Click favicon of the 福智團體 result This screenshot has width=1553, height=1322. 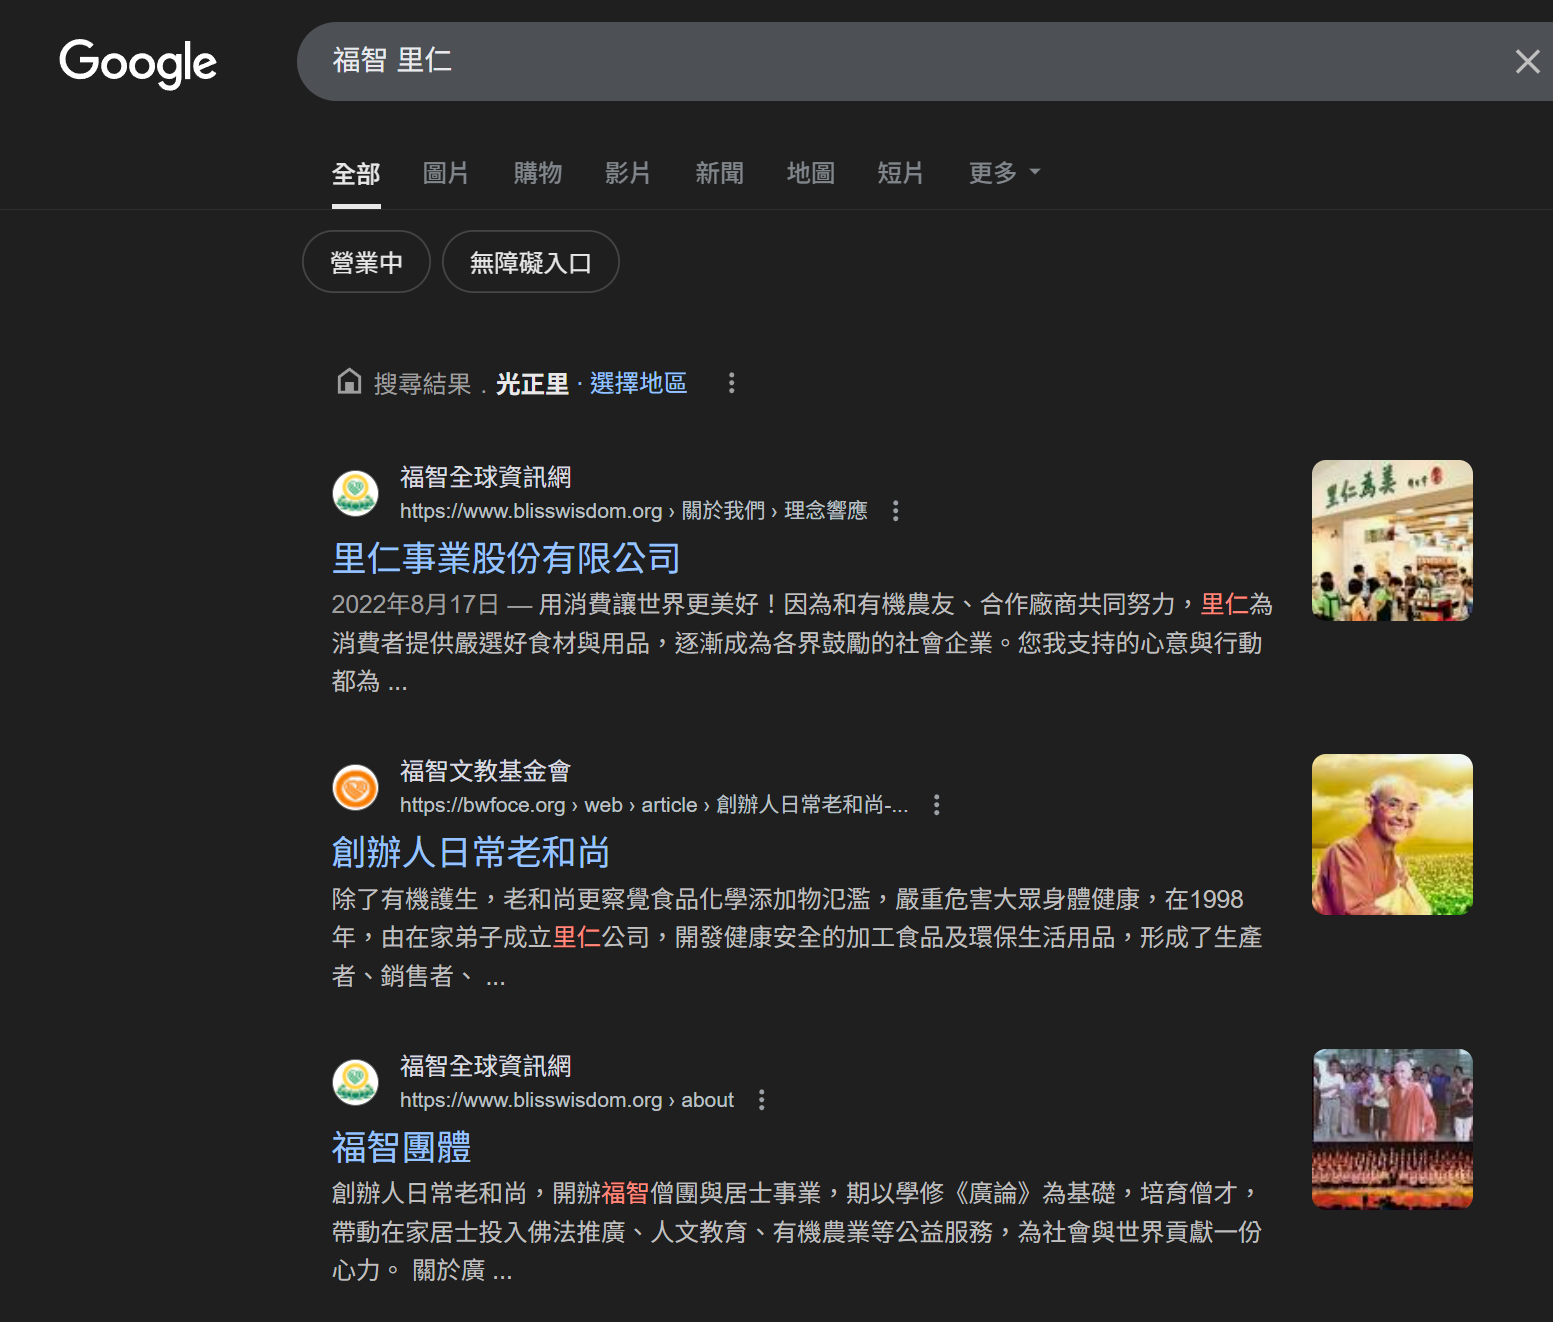(355, 1082)
